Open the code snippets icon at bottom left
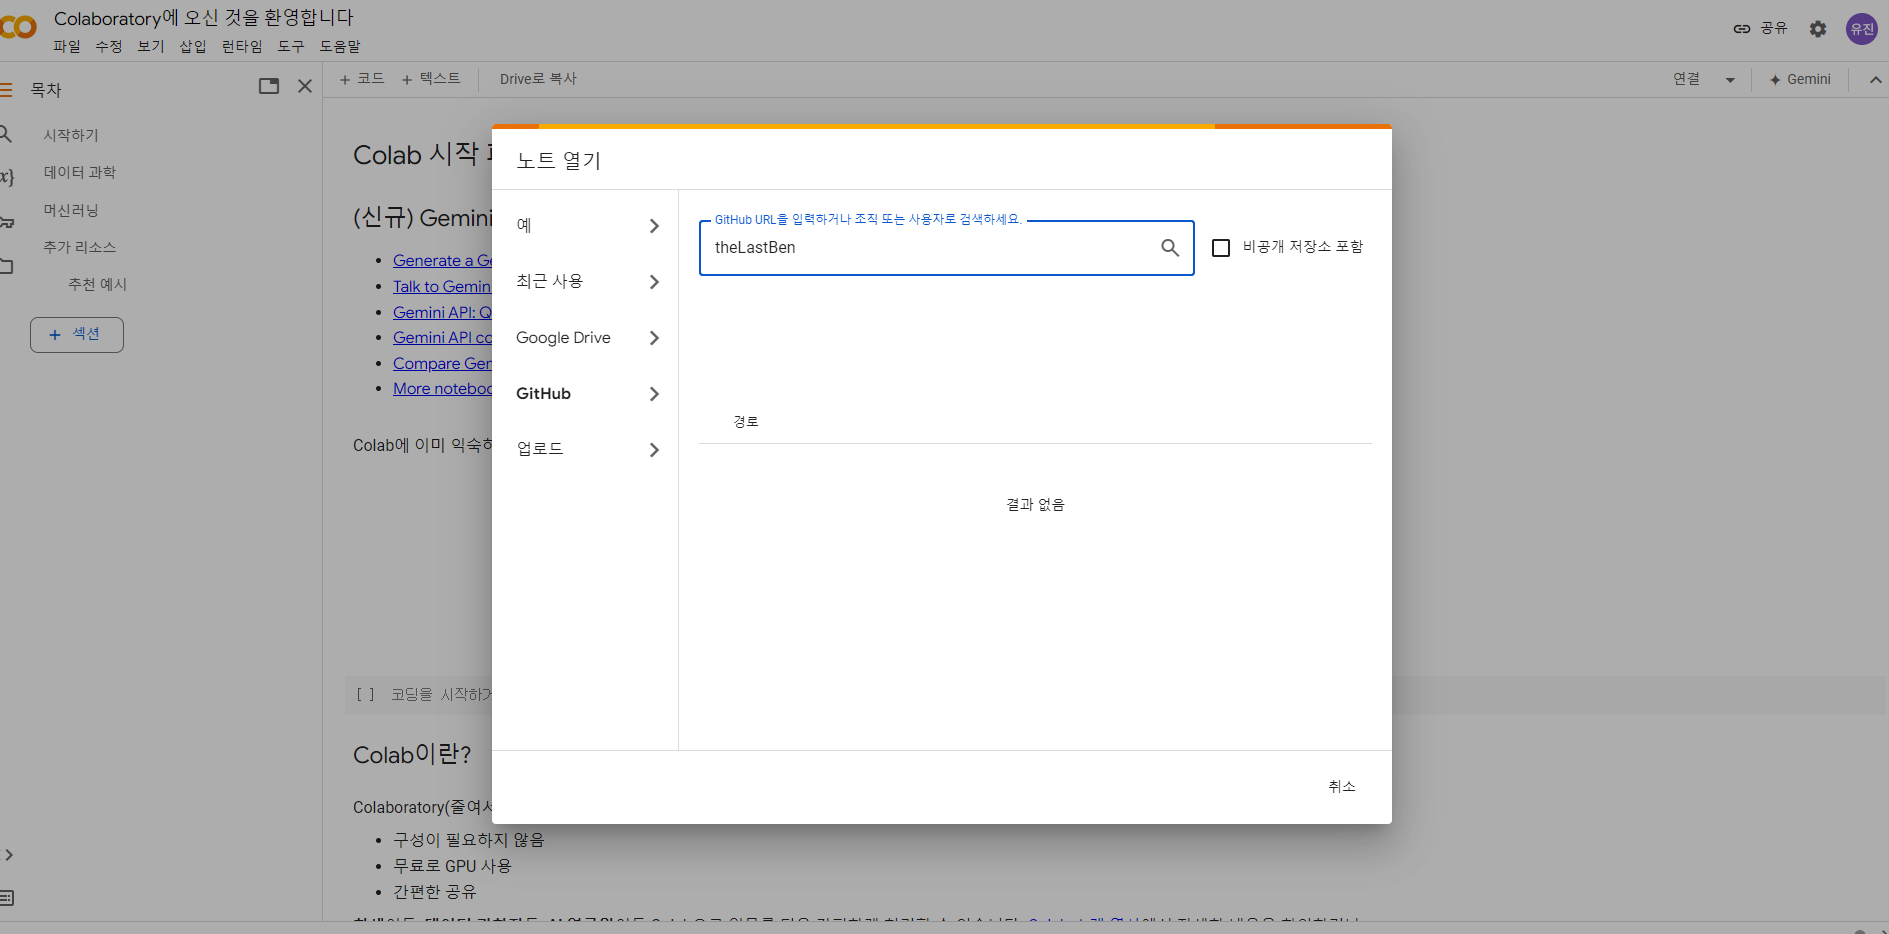The height and width of the screenshot is (934, 1889). [x=8, y=855]
